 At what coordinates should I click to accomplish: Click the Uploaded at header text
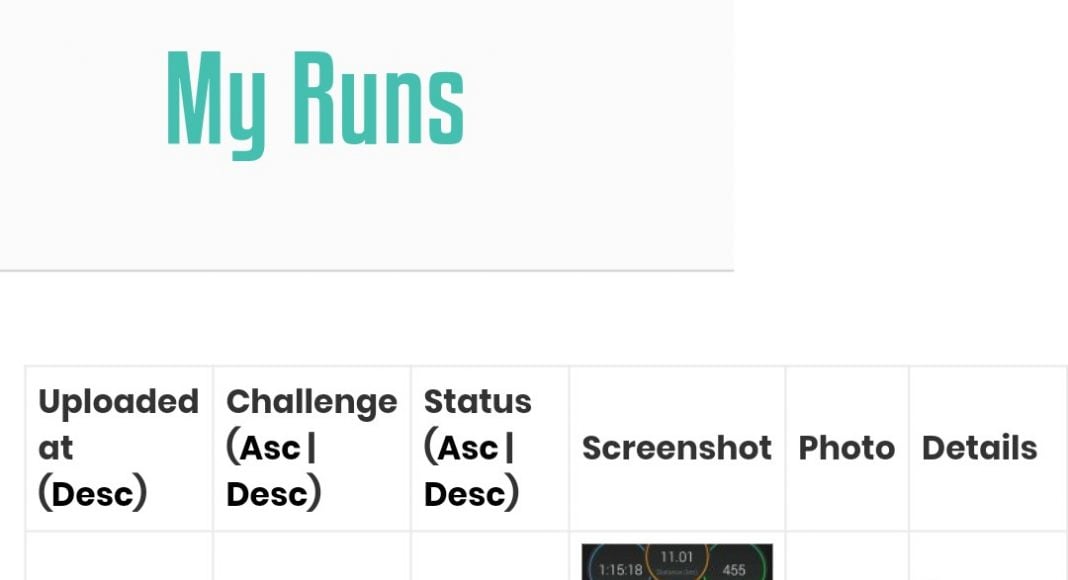point(117,403)
